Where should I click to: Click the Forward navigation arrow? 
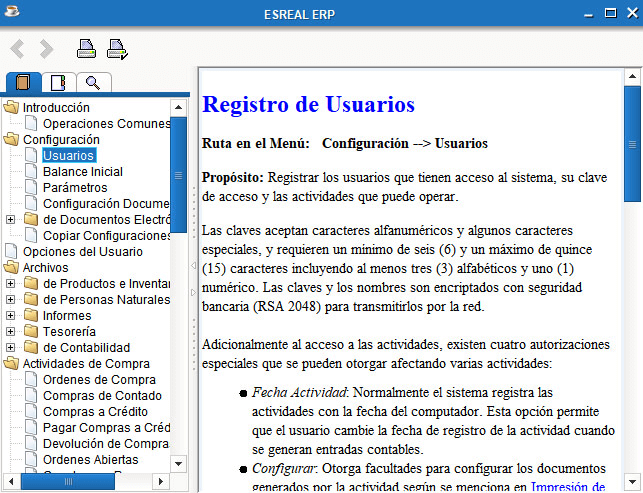[x=46, y=49]
